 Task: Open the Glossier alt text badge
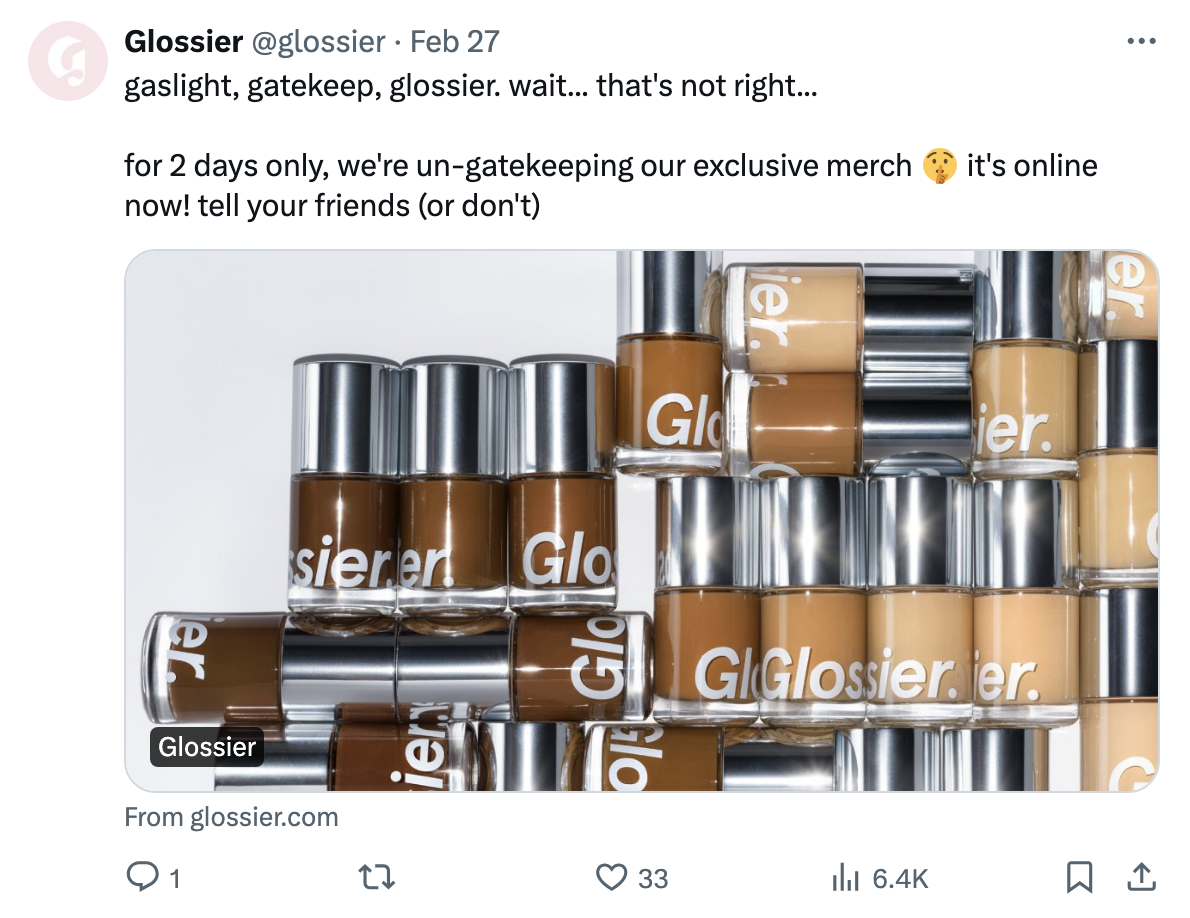[205, 746]
